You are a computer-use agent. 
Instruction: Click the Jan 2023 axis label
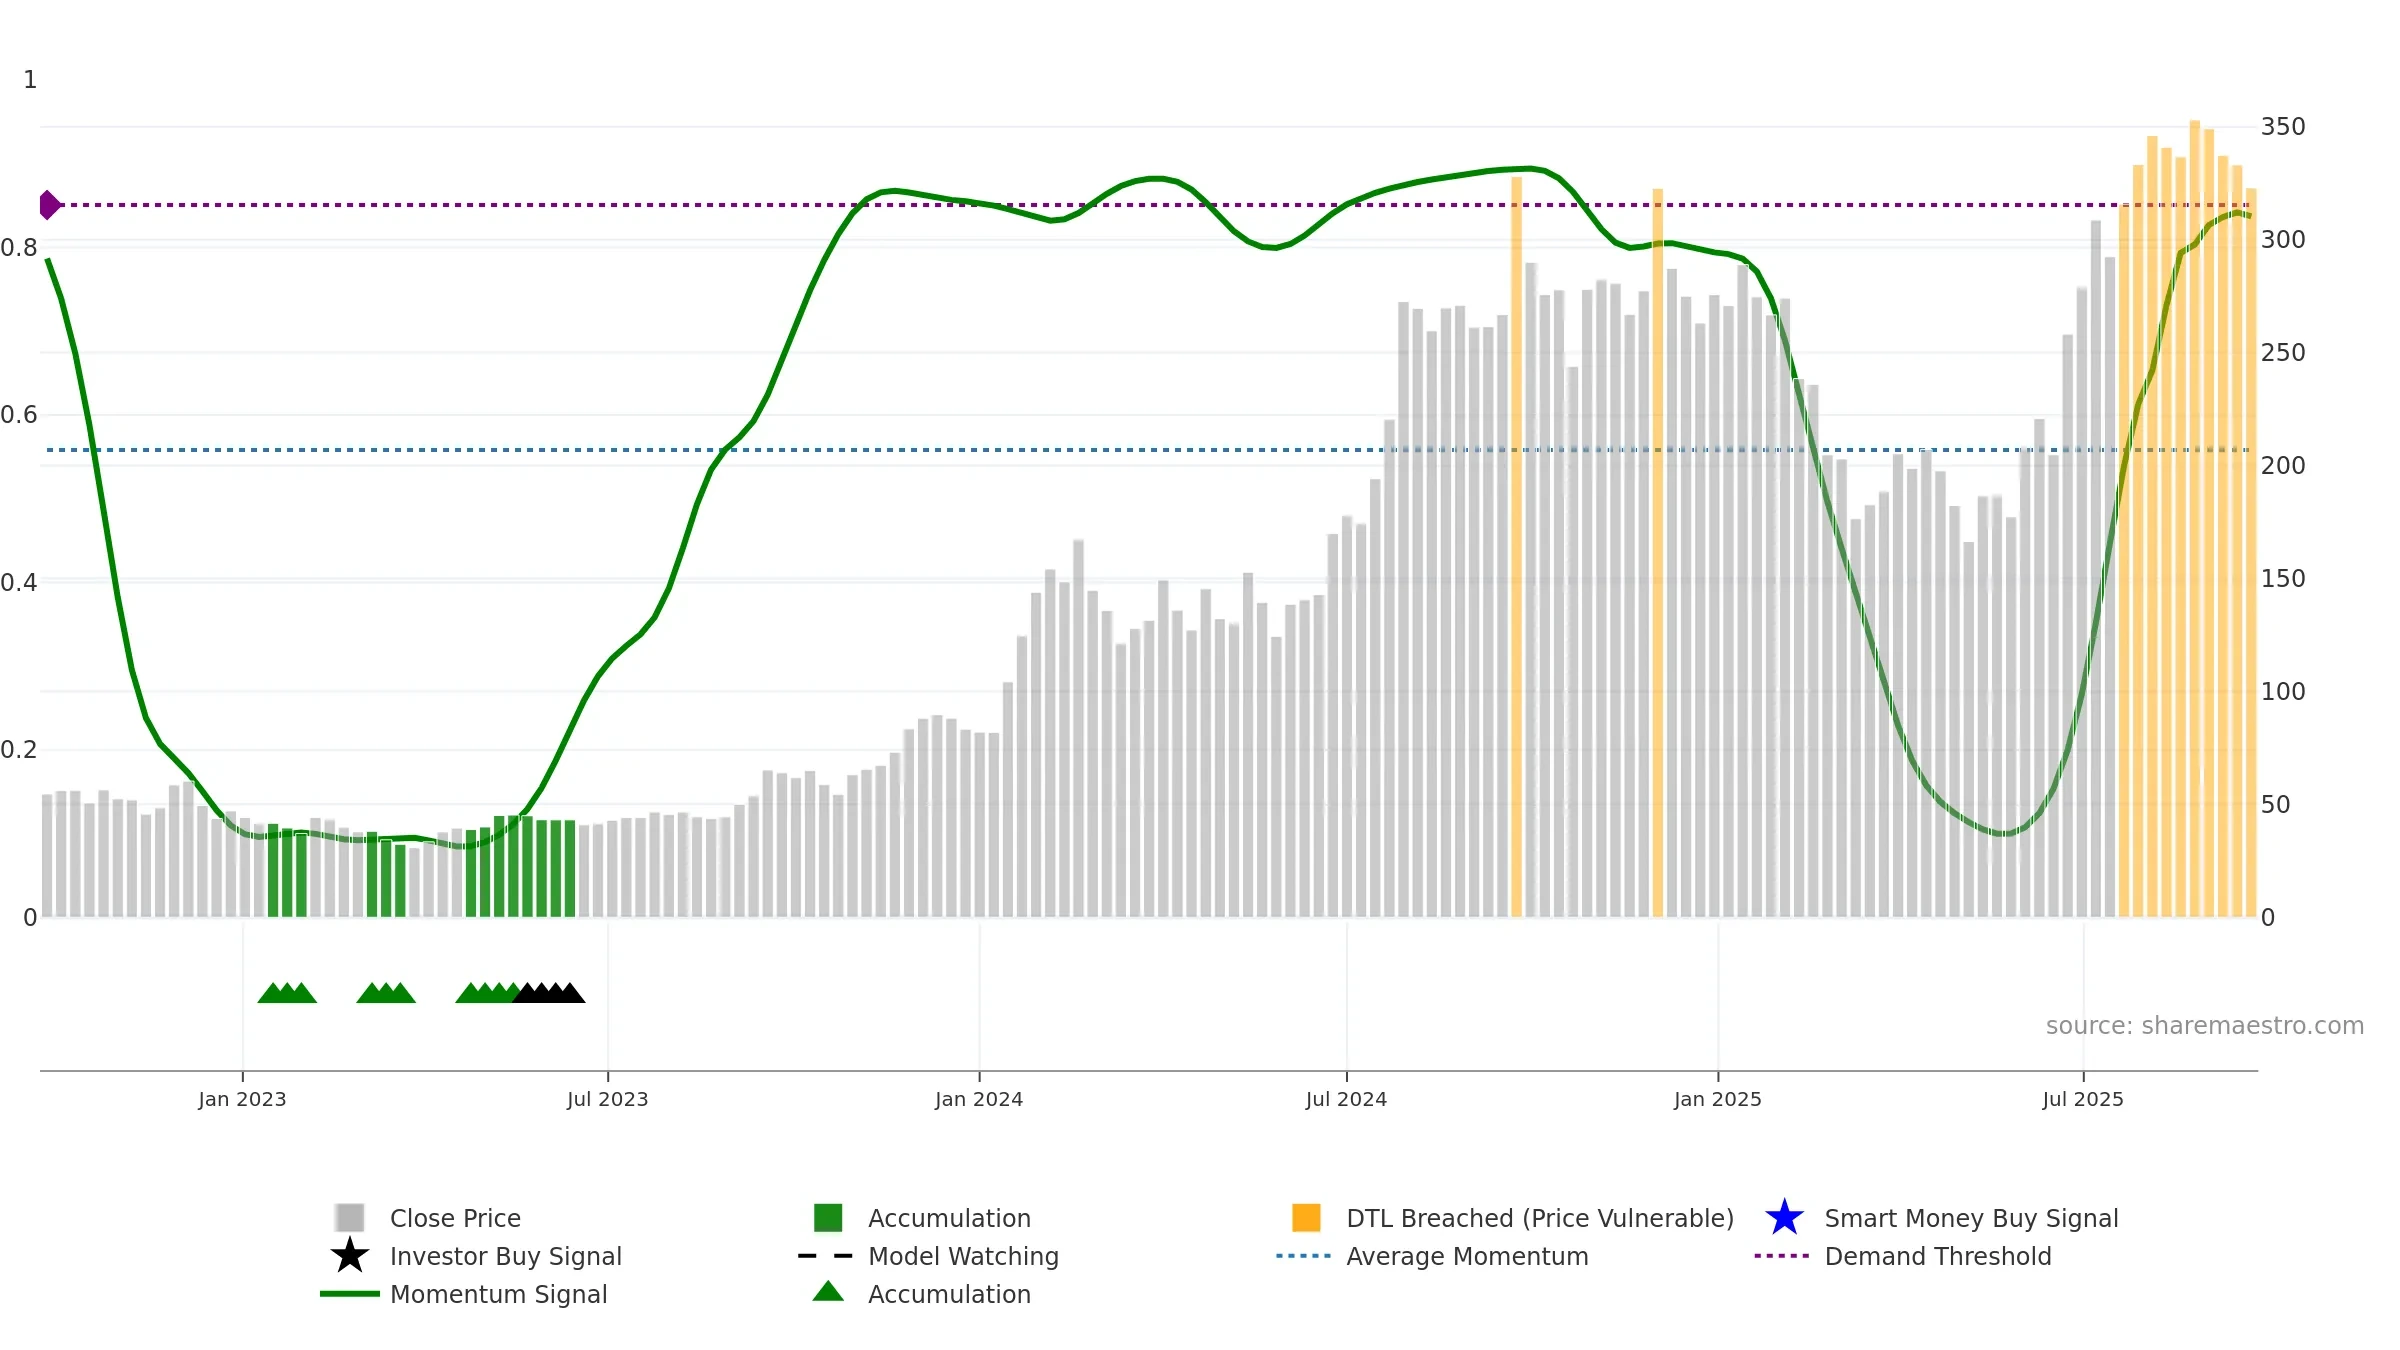[x=242, y=1099]
